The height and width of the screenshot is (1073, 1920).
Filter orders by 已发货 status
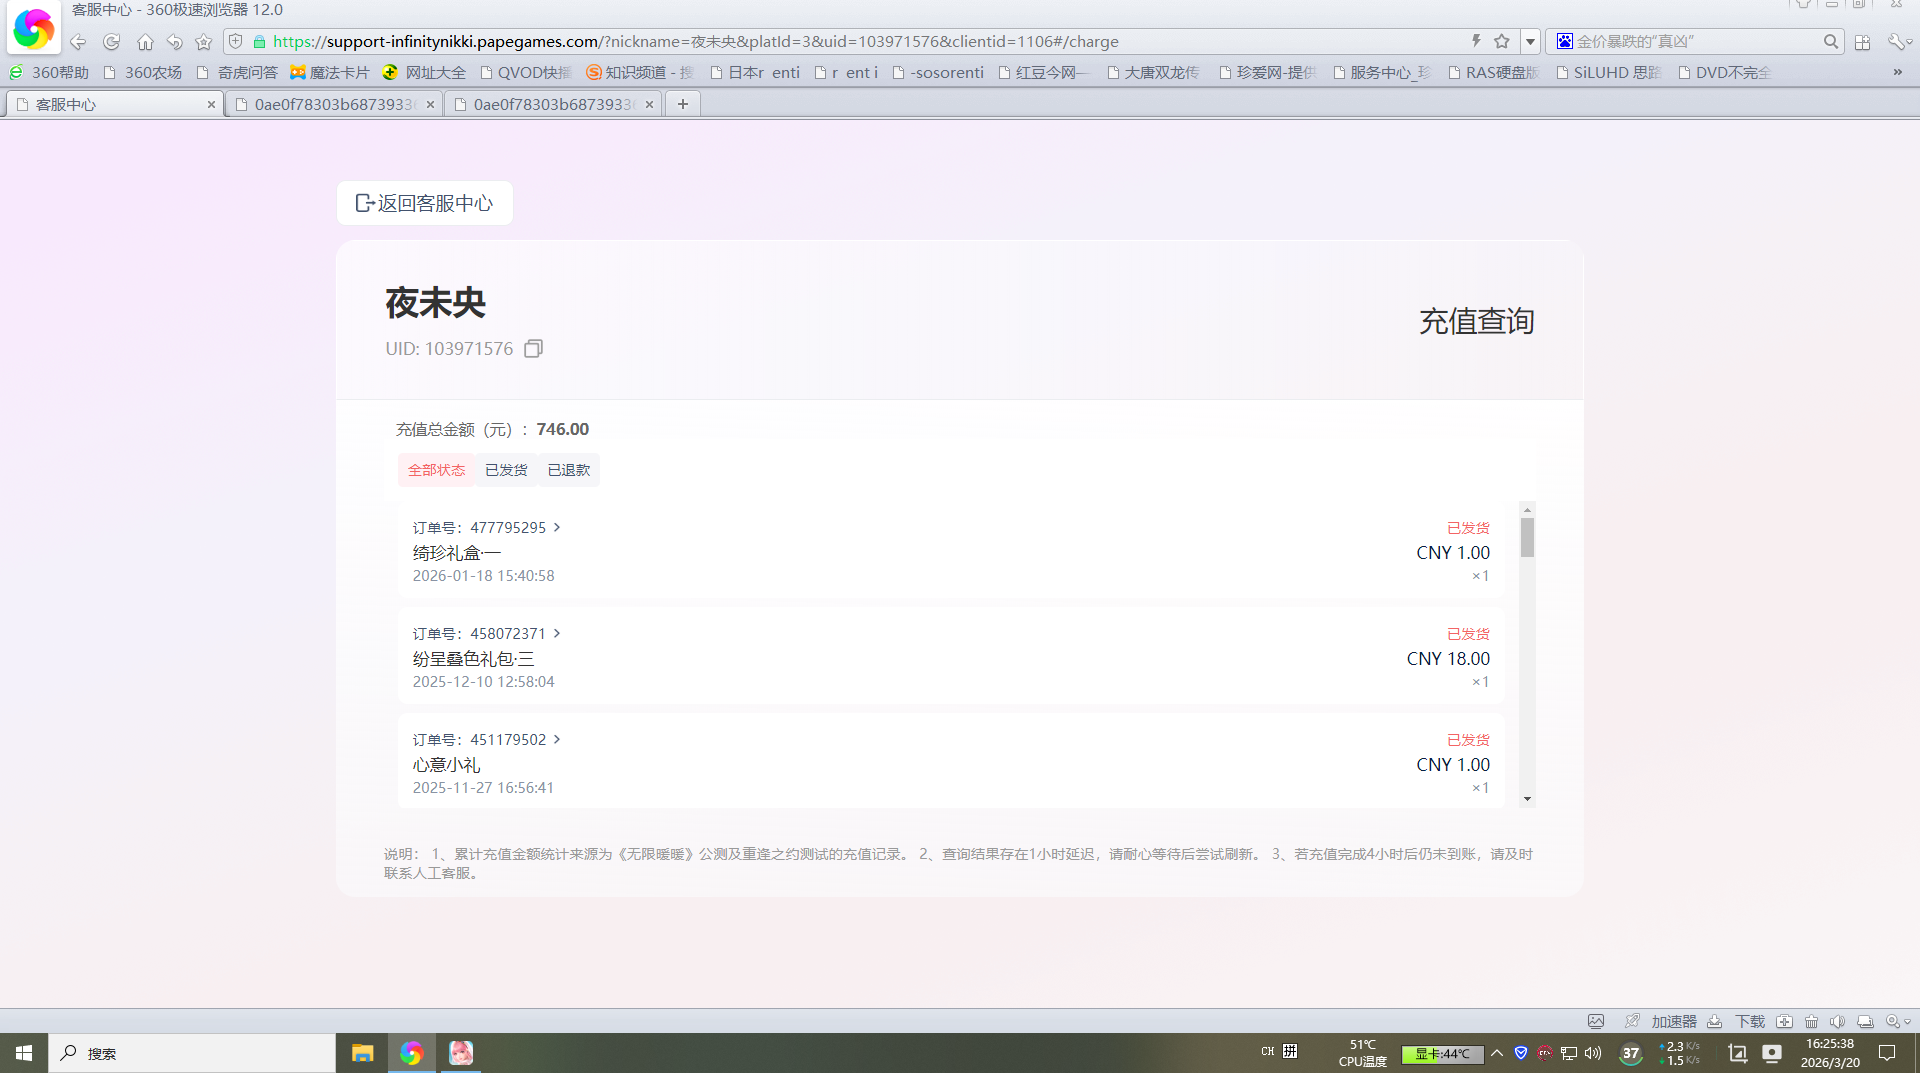point(506,470)
